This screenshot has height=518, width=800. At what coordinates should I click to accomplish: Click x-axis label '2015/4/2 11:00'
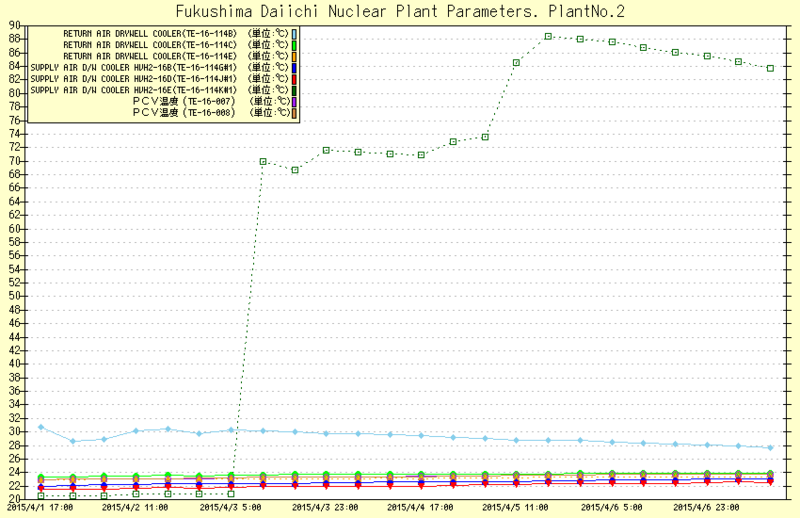coord(135,507)
